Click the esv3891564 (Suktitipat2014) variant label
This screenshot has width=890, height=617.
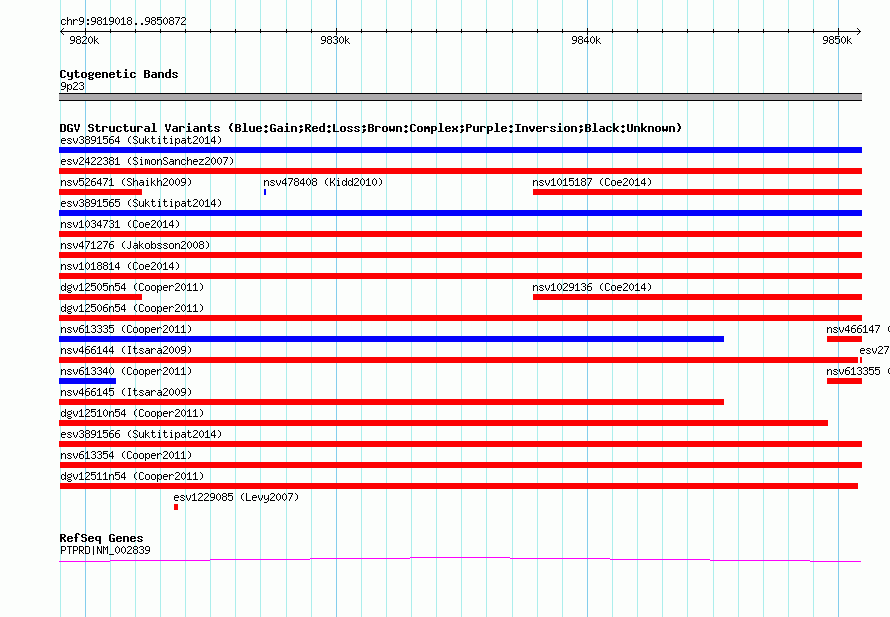point(141,140)
